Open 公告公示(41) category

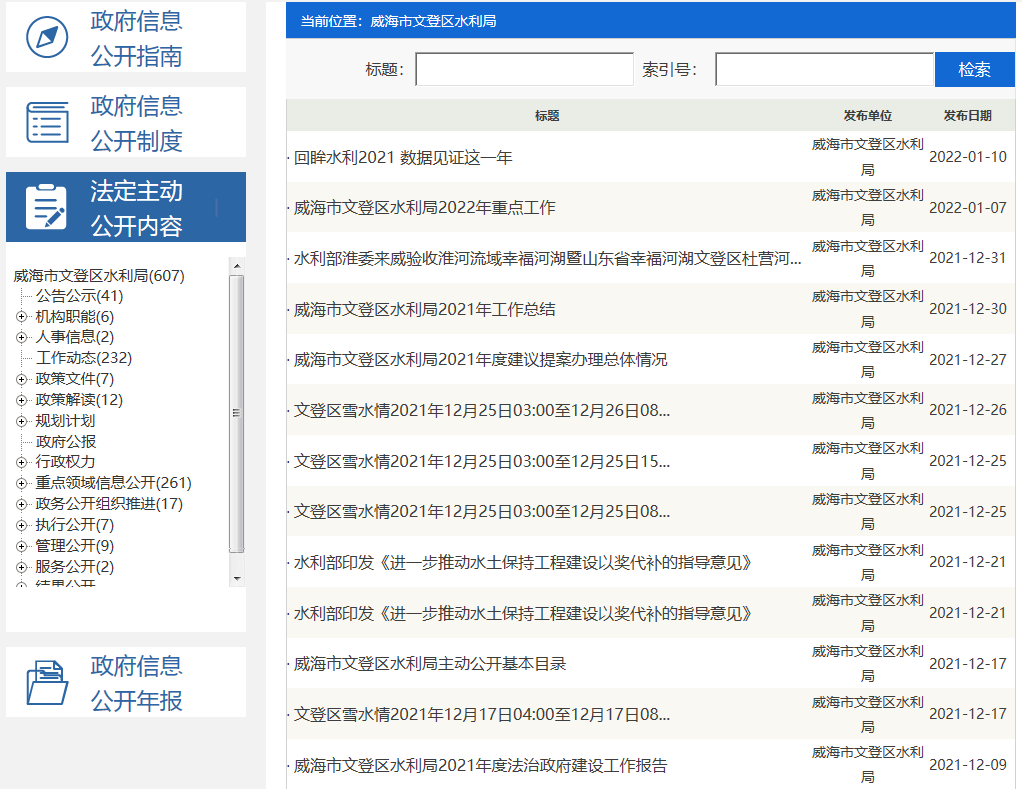tap(79, 296)
